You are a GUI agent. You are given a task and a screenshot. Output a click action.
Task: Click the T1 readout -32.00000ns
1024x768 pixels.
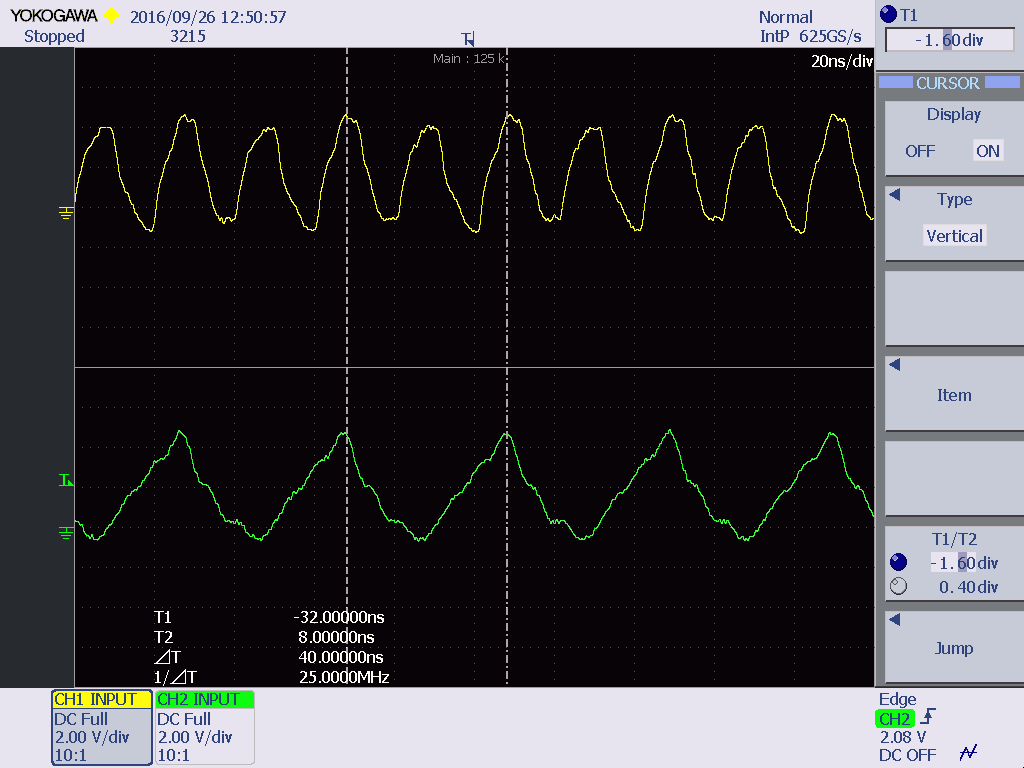pos(339,617)
